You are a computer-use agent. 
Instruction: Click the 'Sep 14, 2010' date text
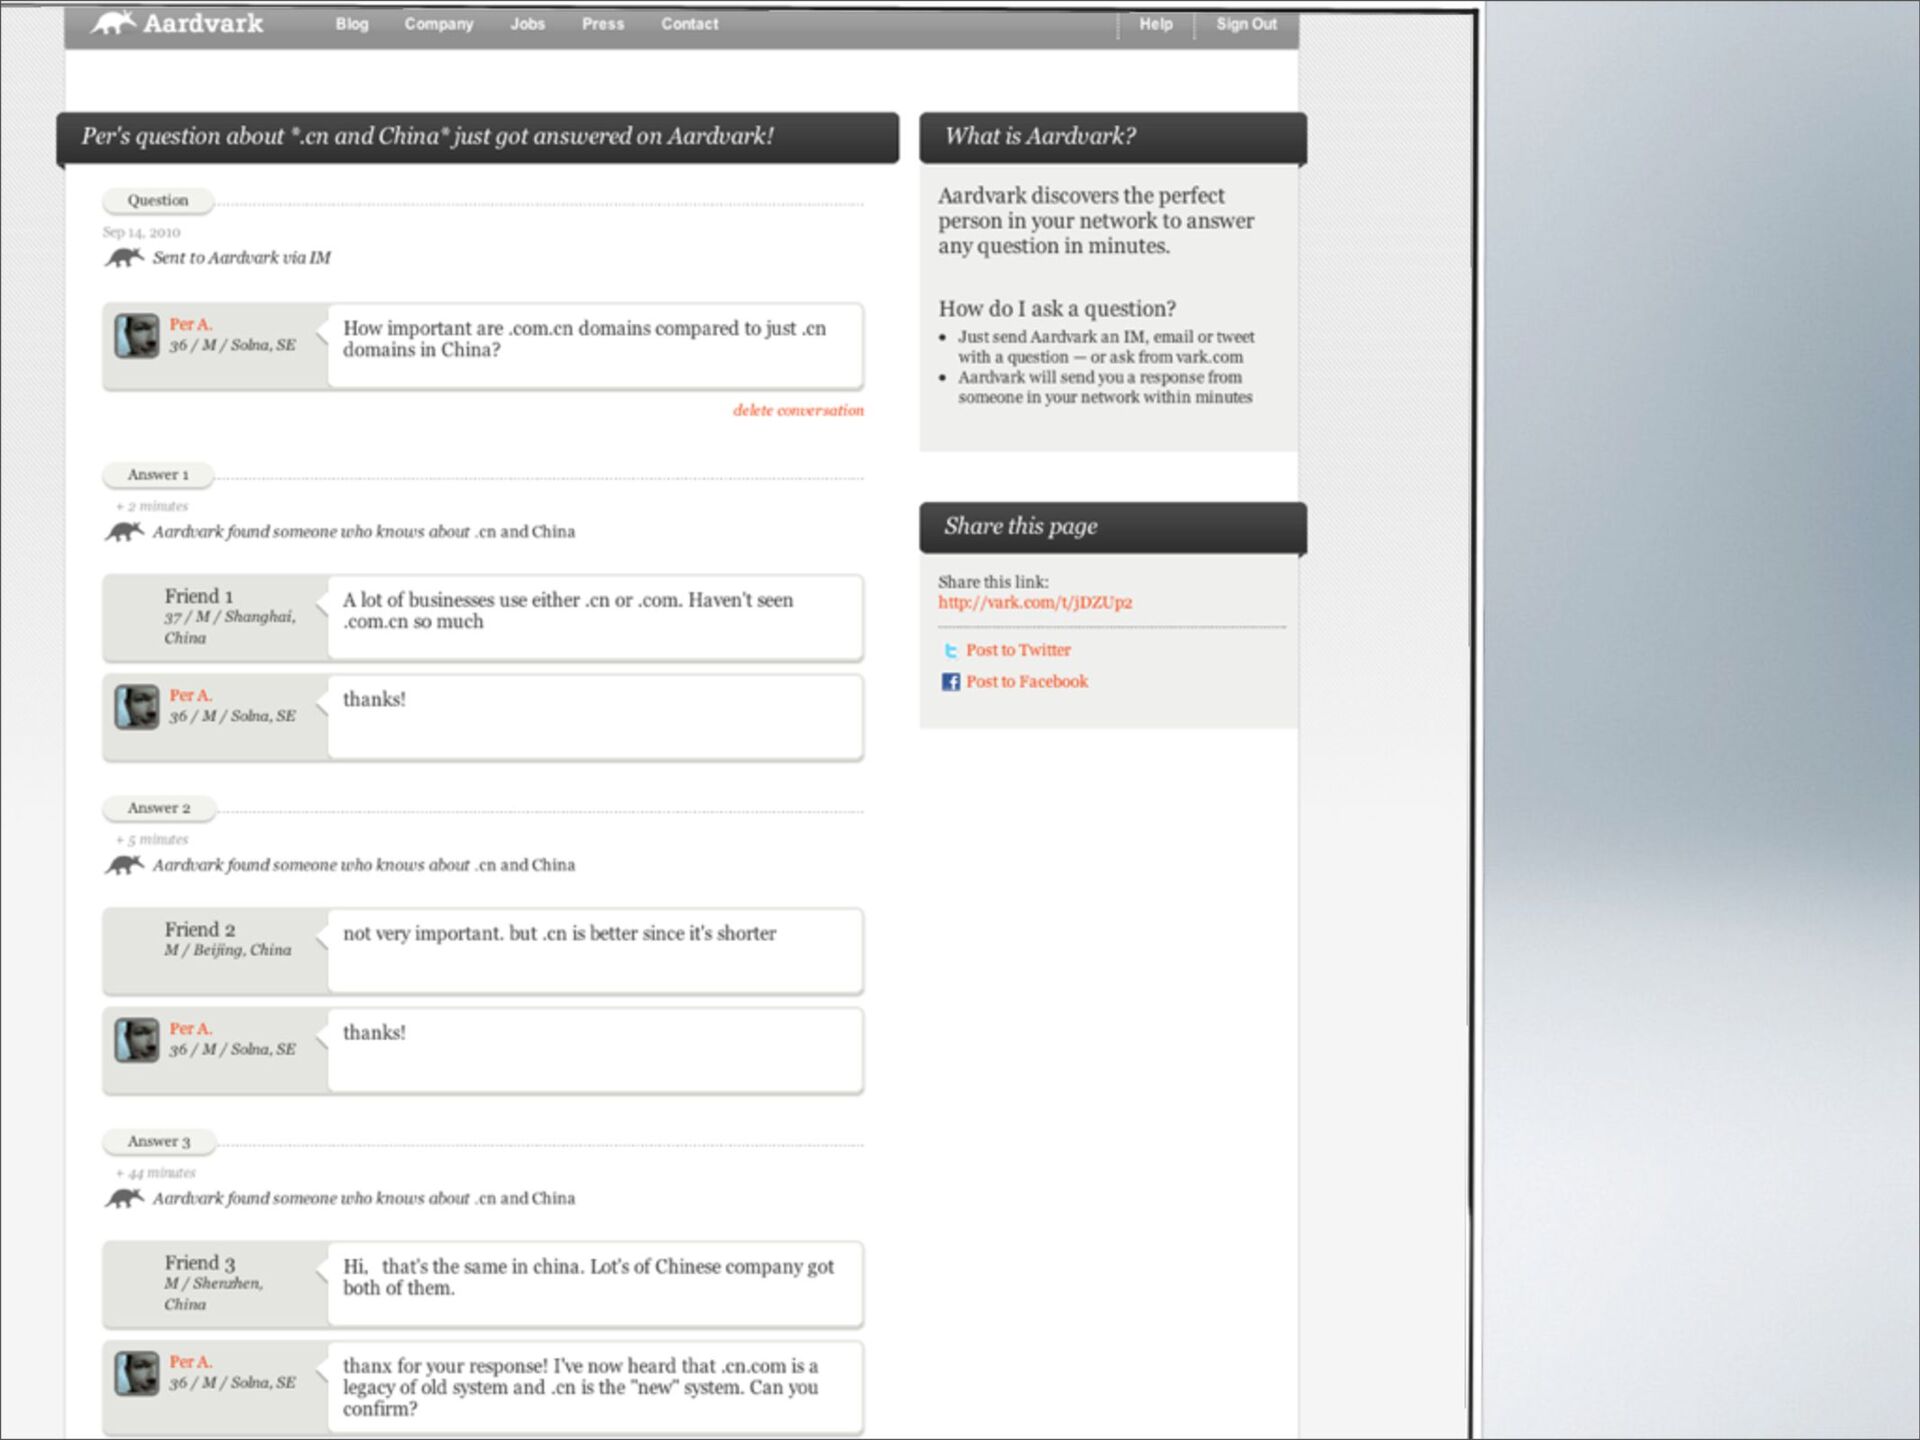(141, 232)
